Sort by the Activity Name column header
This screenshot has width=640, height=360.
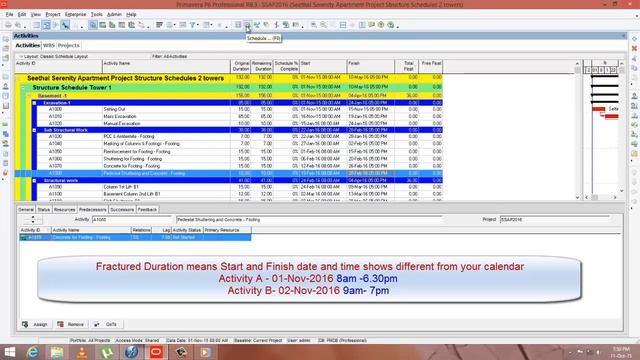pyautogui.click(x=166, y=66)
